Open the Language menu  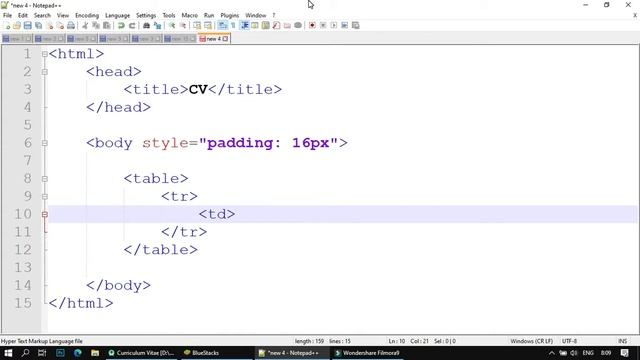(118, 16)
